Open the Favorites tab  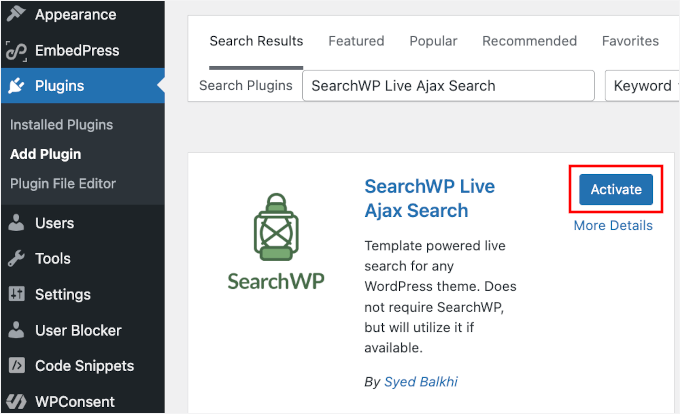click(630, 41)
